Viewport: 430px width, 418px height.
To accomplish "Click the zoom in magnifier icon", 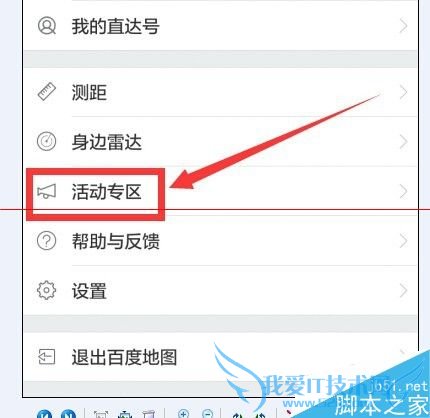I will 184,414.
